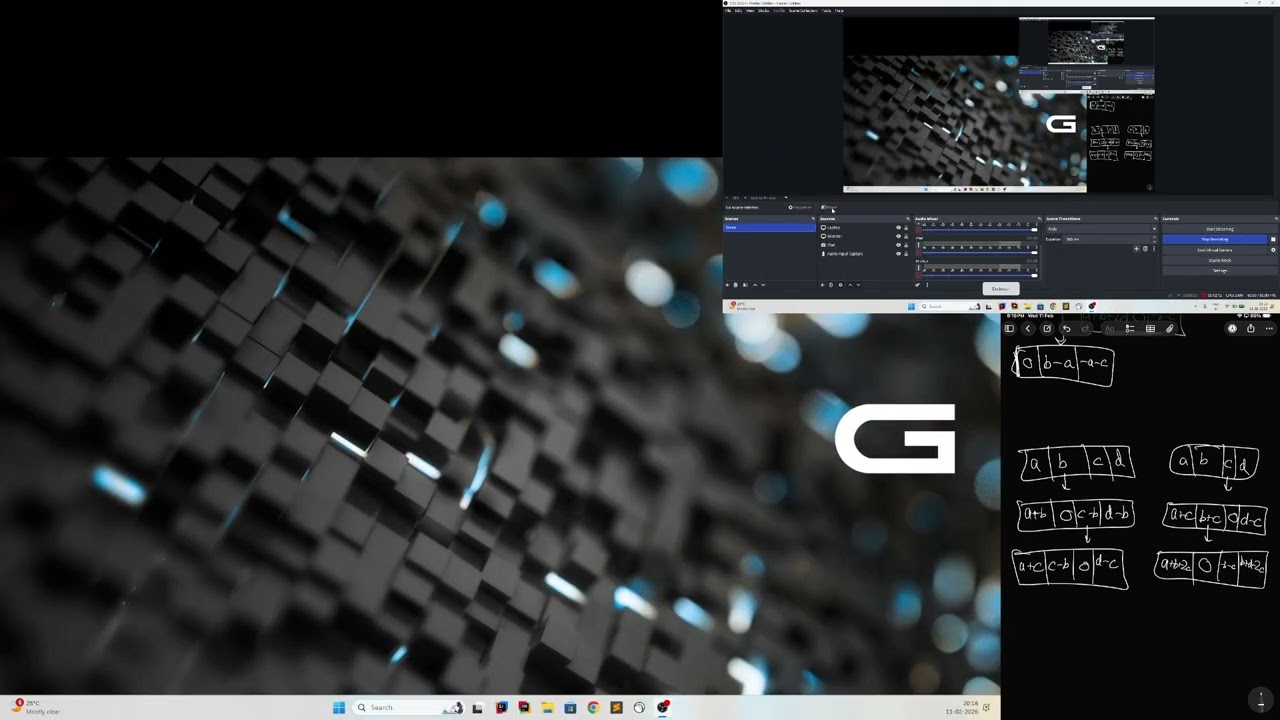The width and height of the screenshot is (1280, 720).
Task: Adjust the iPad channel volume slider
Action: tap(980, 252)
